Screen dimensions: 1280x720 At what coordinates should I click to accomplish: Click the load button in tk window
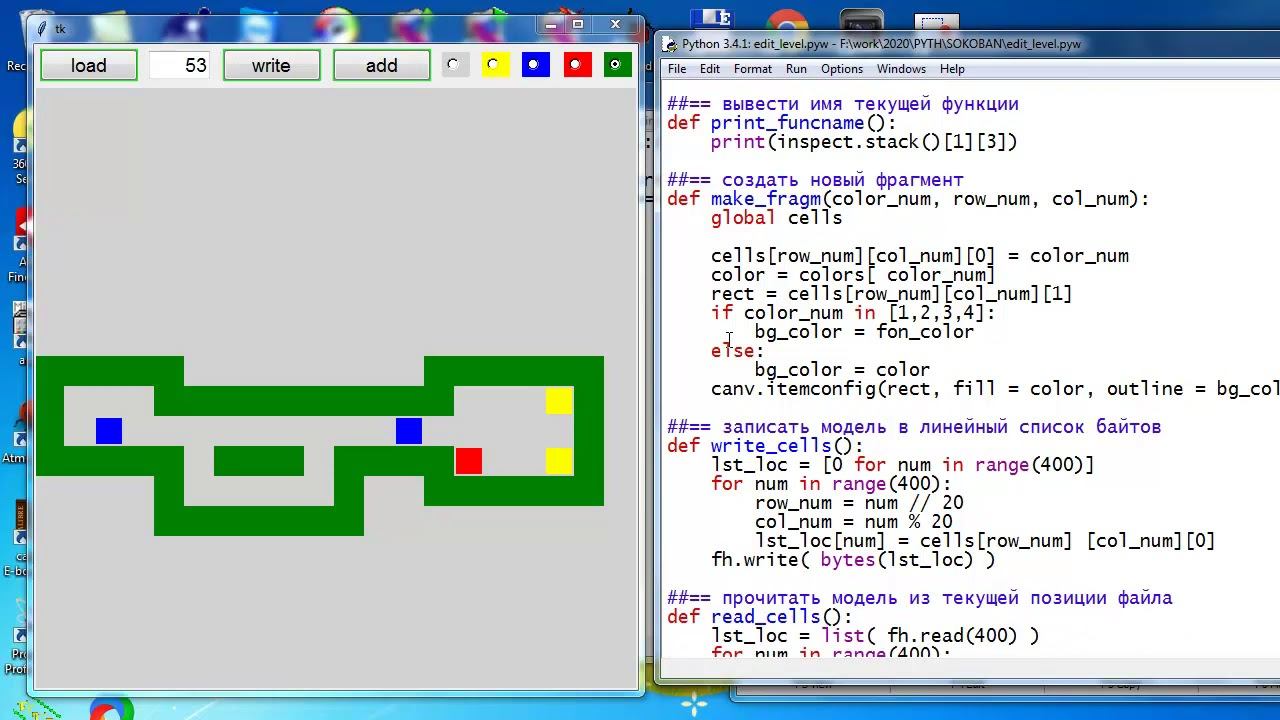(x=88, y=66)
